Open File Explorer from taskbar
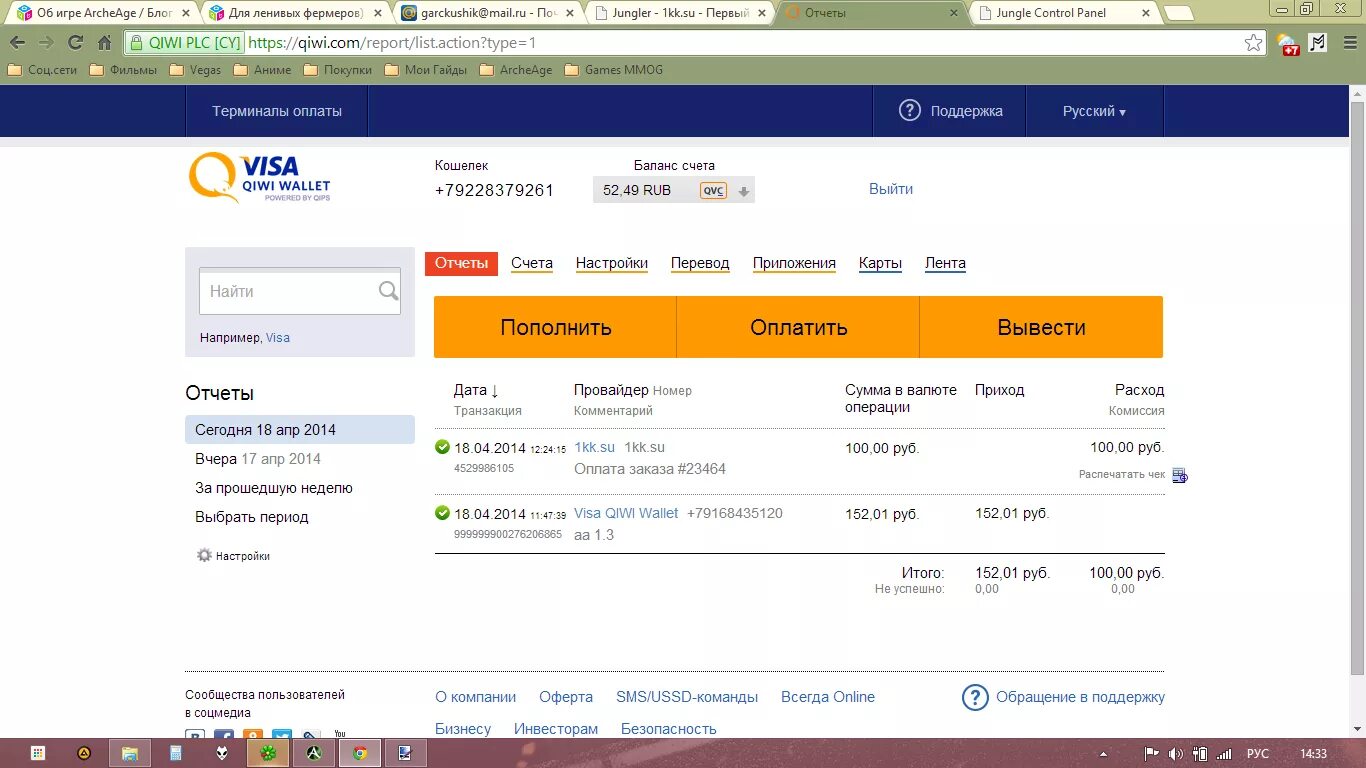 pos(130,753)
